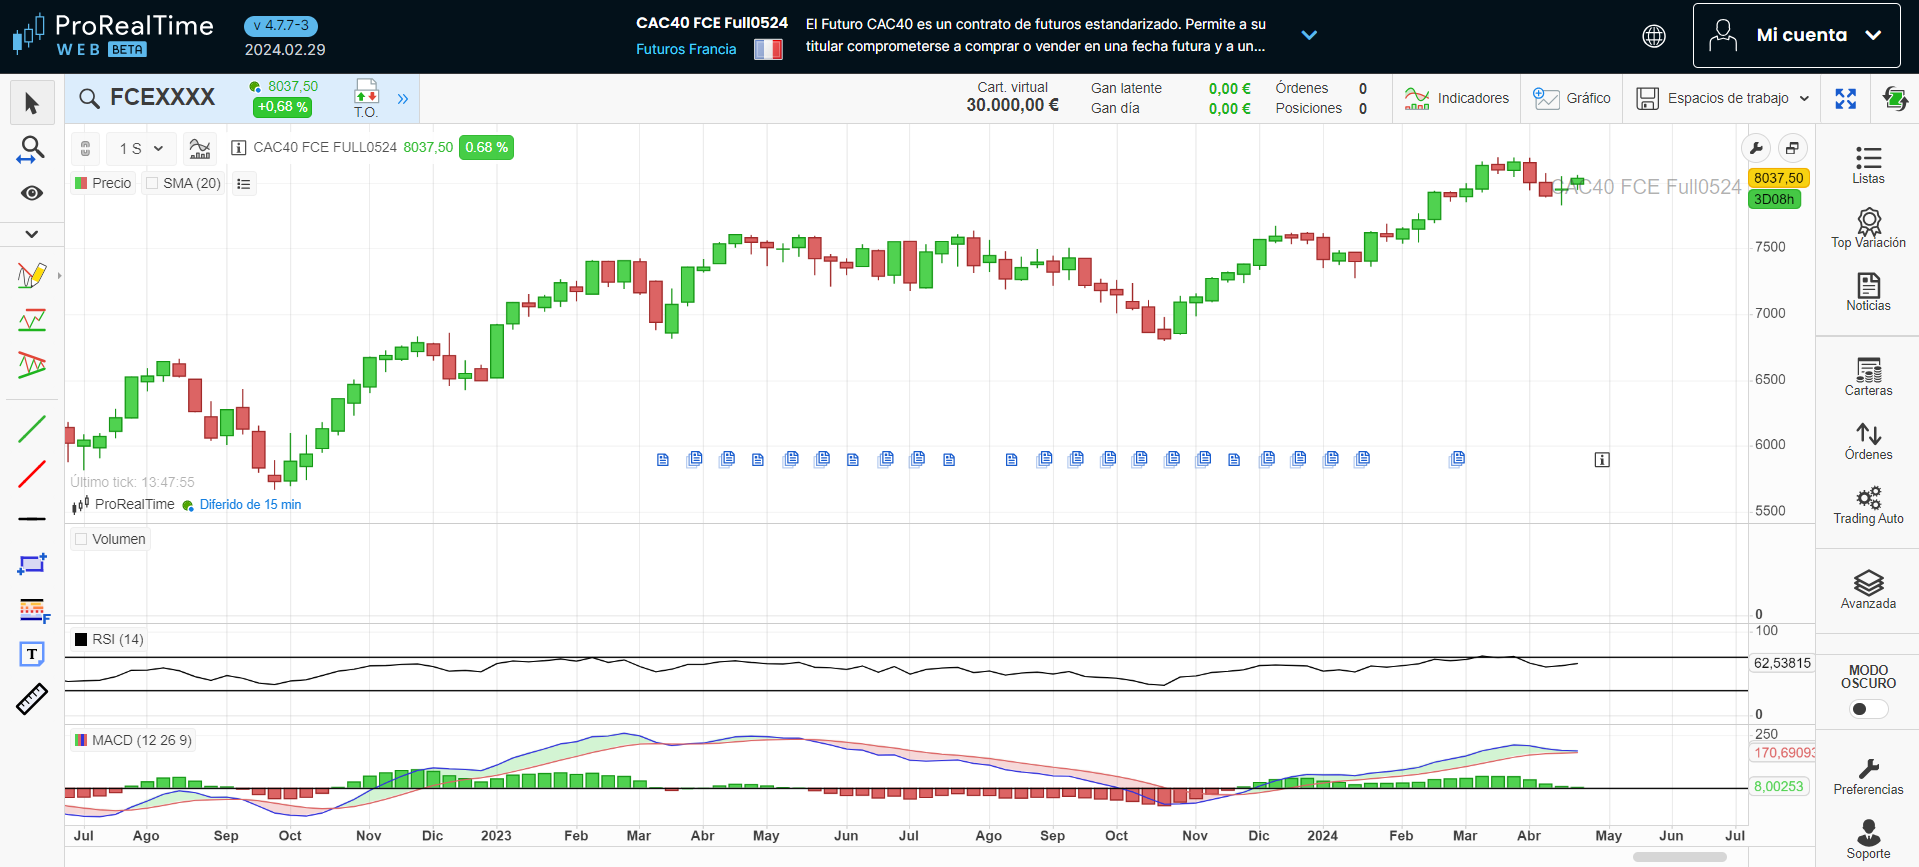This screenshot has width=1919, height=867.
Task: Open the Indicadores menu
Action: [1457, 98]
